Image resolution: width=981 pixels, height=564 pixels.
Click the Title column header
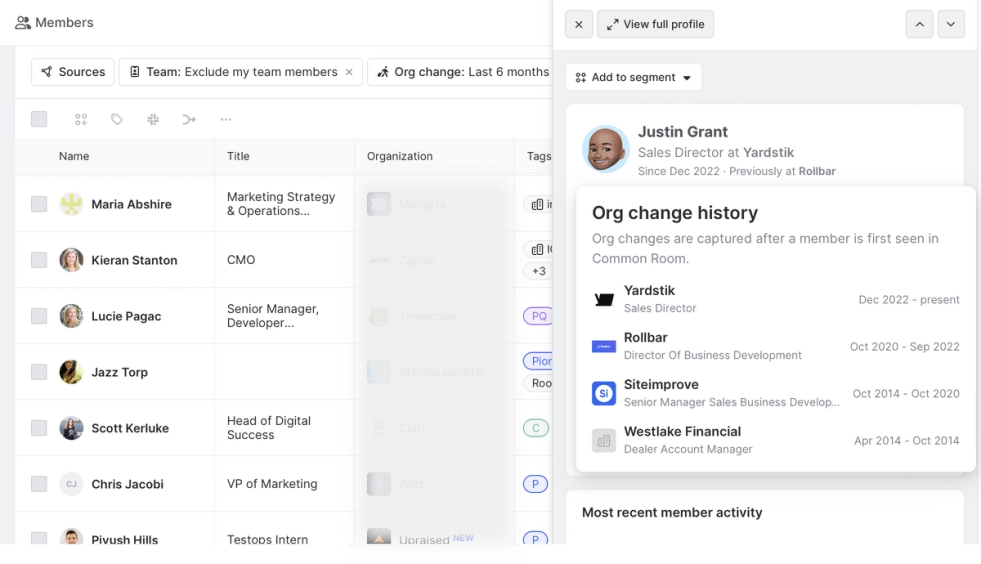[x=238, y=156]
